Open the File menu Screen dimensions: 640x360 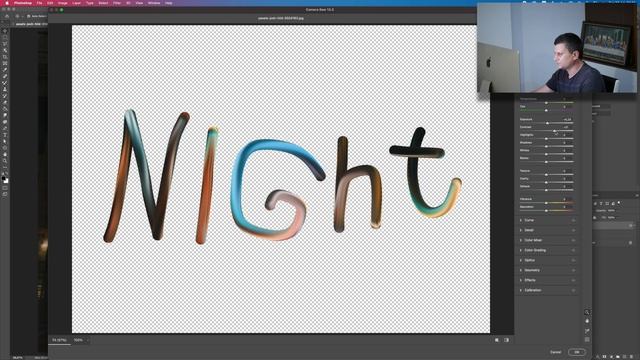pos(39,3)
